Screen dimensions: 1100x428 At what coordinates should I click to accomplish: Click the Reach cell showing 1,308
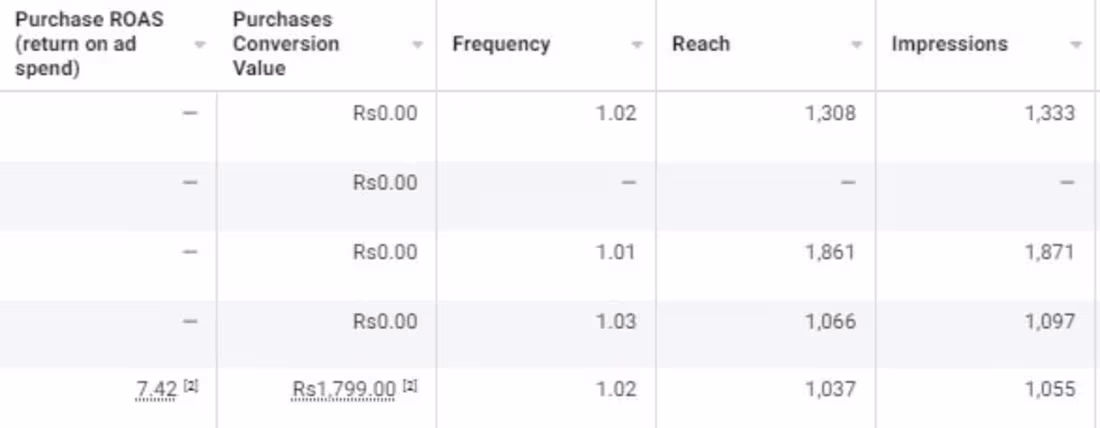830,113
